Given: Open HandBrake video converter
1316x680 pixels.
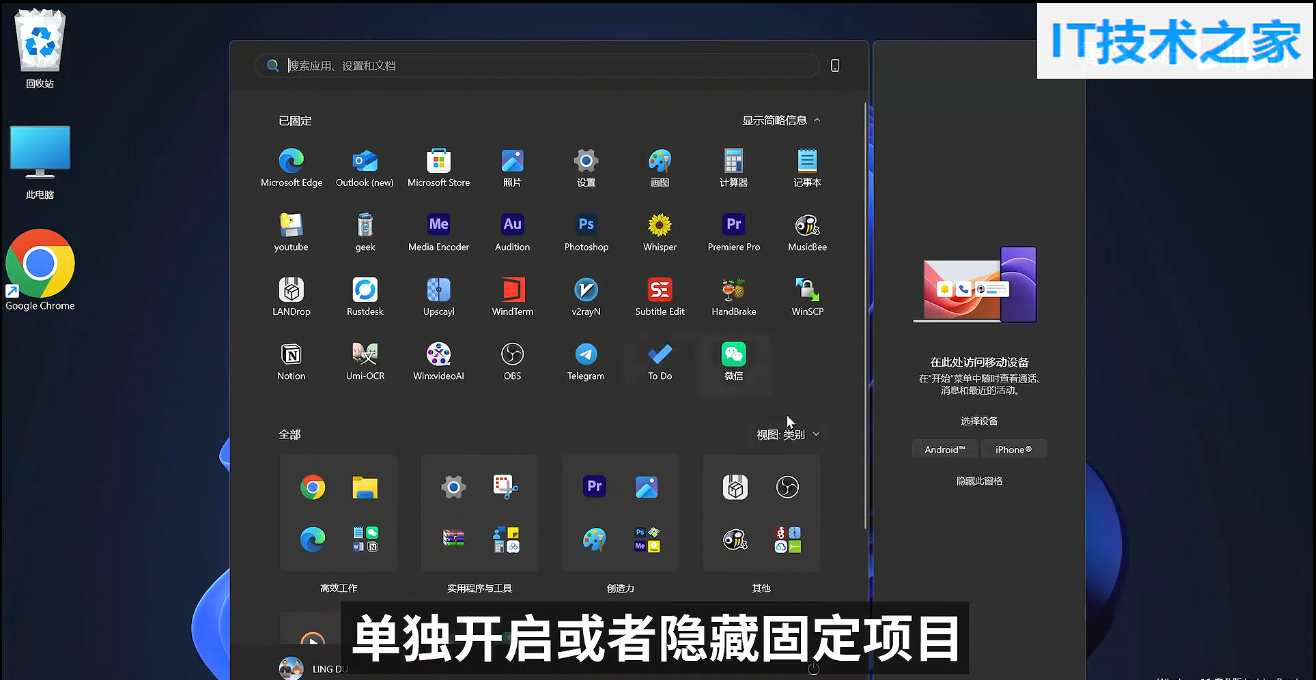Looking at the screenshot, I should [x=734, y=297].
